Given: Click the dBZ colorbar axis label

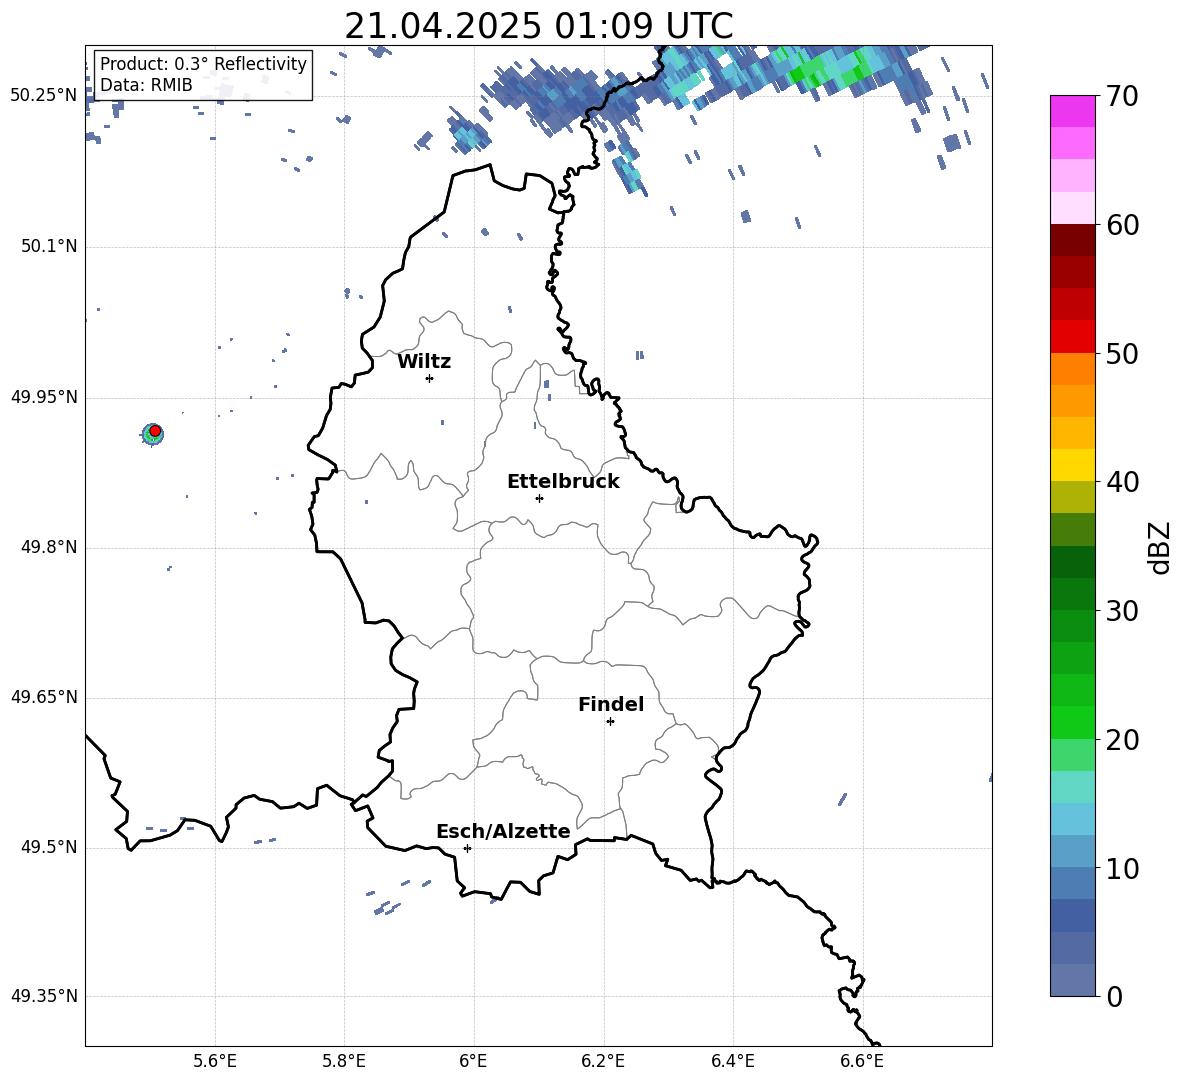Looking at the screenshot, I should pyautogui.click(x=1160, y=548).
